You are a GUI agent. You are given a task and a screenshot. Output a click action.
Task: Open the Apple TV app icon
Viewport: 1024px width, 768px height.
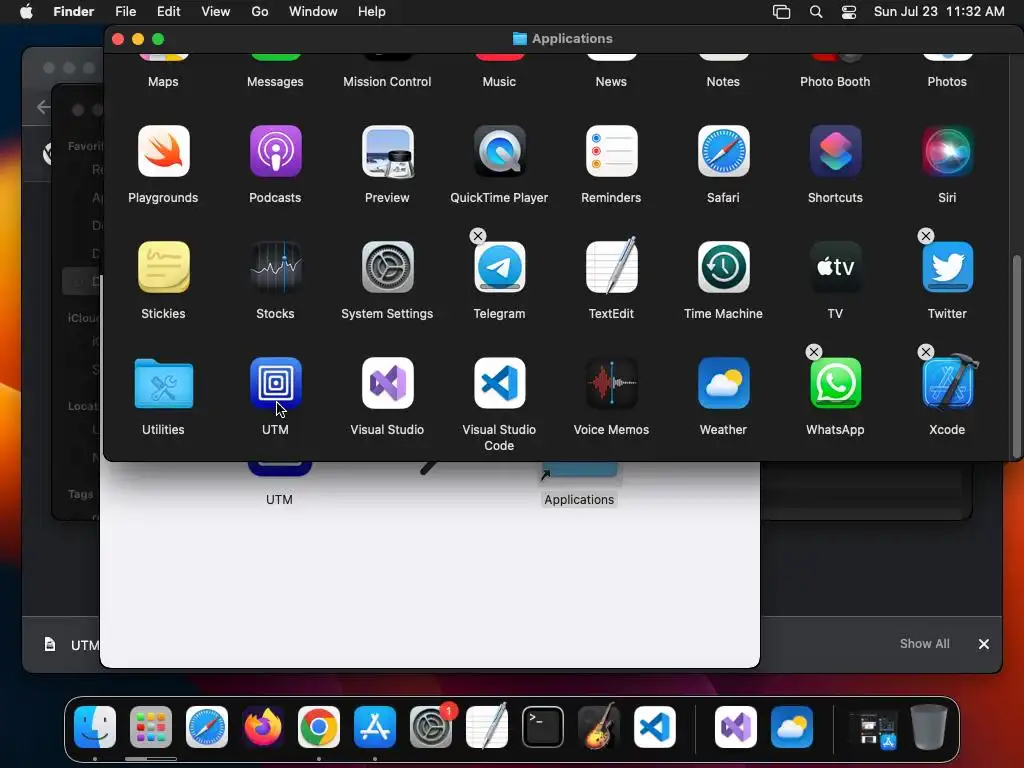coord(835,267)
